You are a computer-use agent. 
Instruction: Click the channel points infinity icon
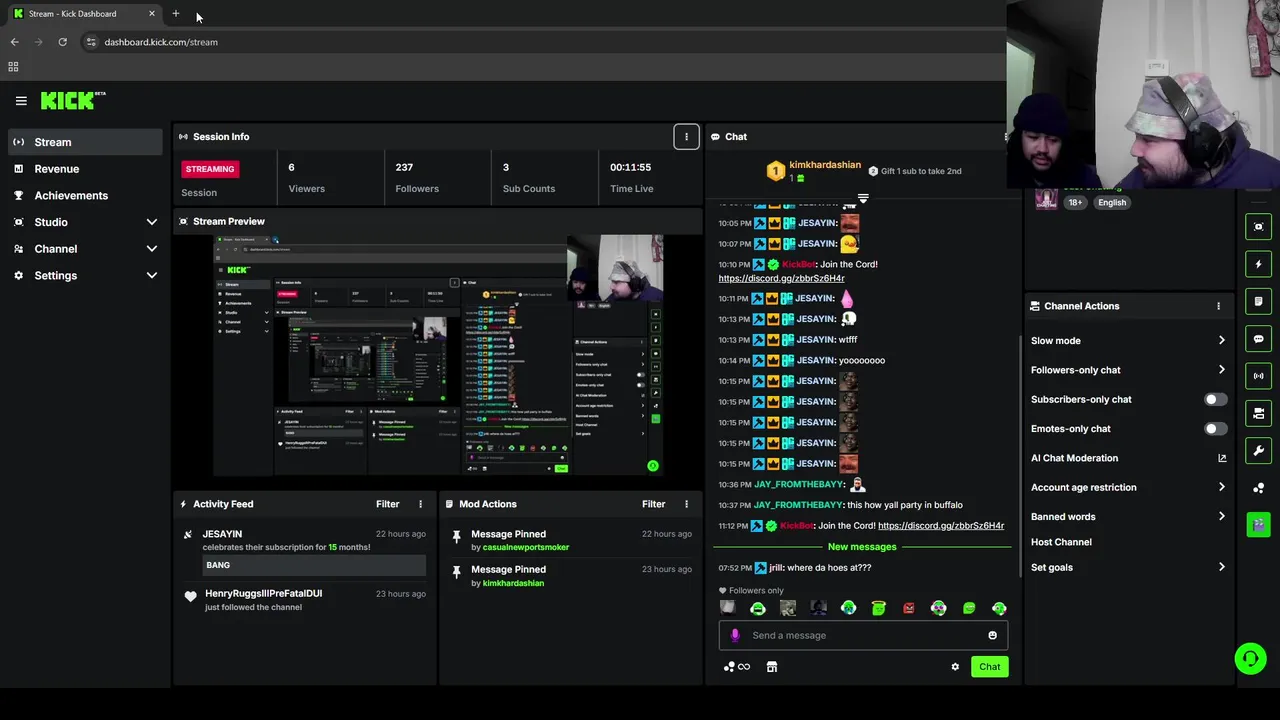(737, 667)
